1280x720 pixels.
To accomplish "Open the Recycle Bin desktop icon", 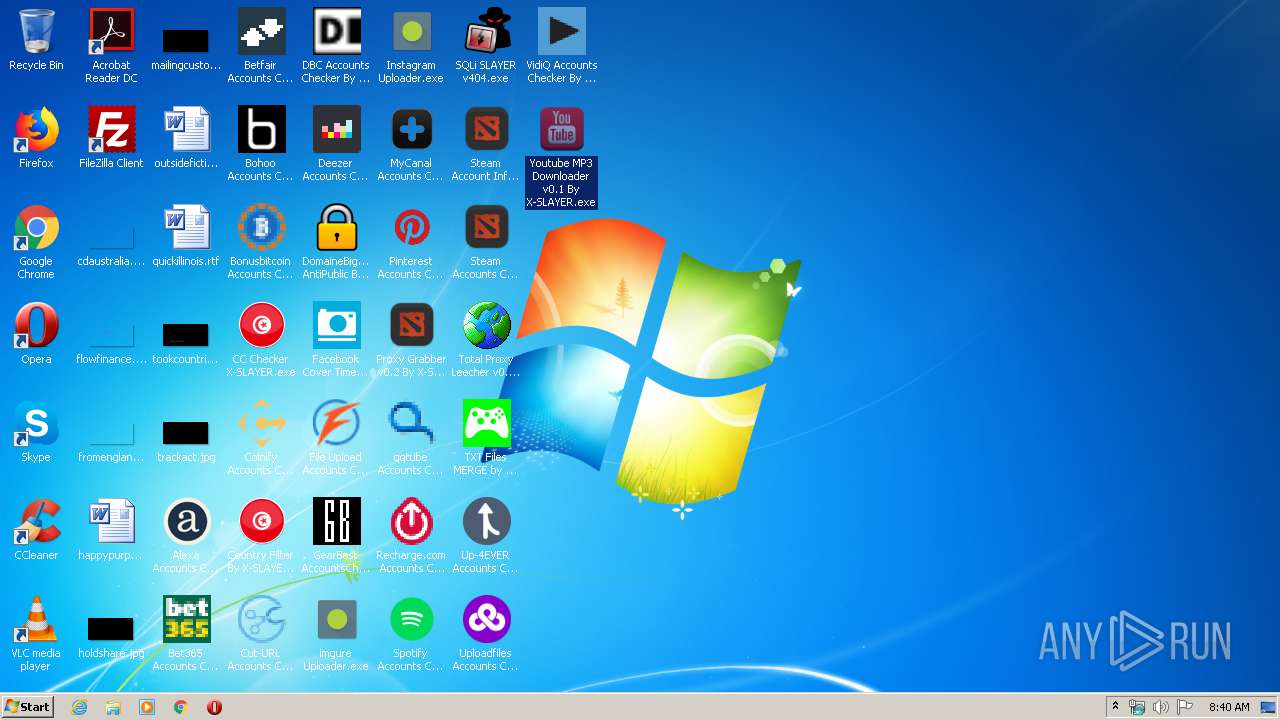I will [36, 40].
